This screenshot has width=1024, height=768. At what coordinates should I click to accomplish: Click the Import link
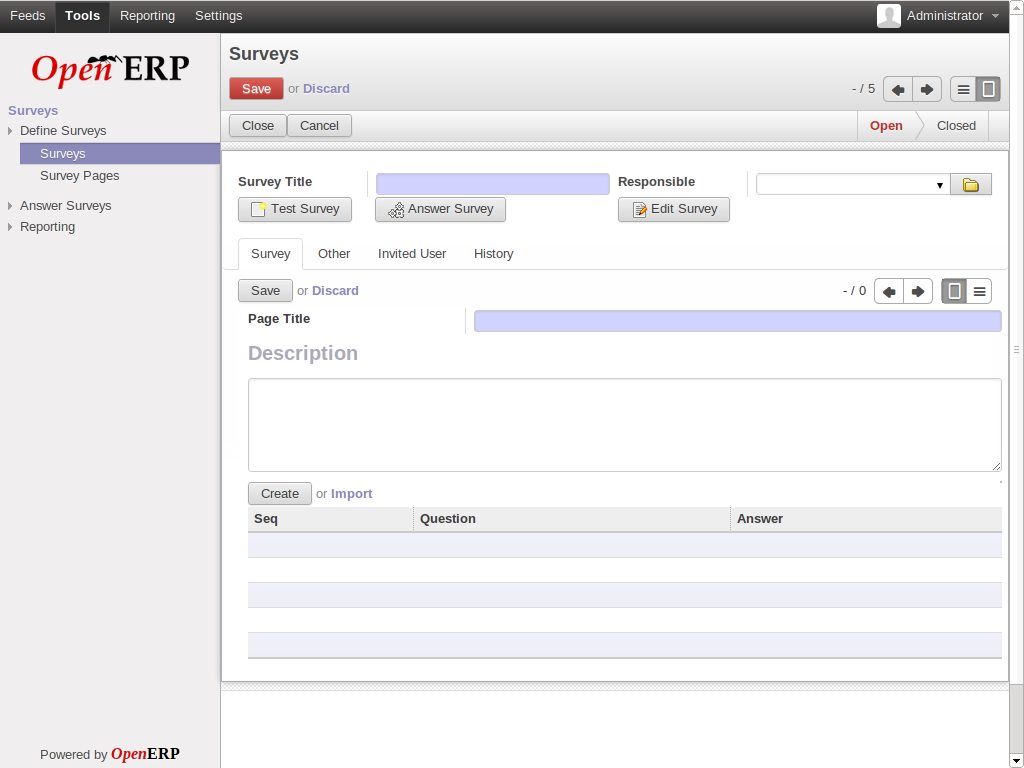click(351, 494)
